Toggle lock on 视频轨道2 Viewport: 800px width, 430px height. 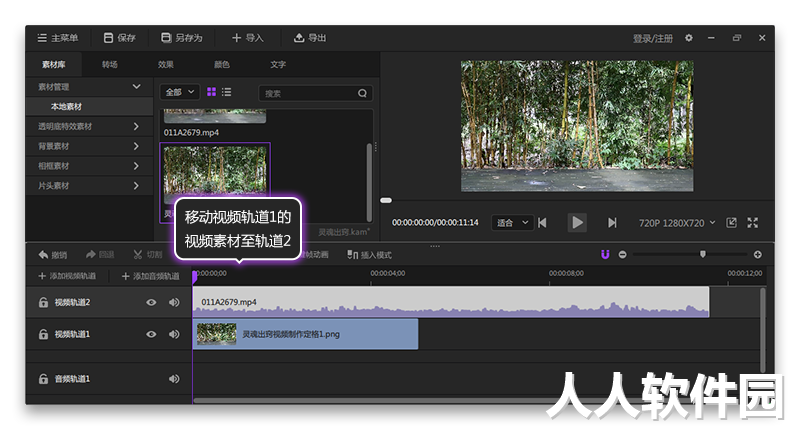43,302
